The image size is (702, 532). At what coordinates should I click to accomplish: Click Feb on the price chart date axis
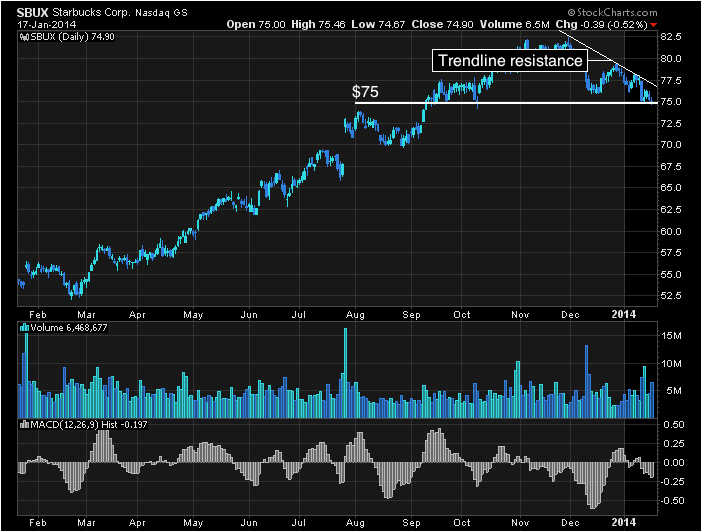point(38,315)
